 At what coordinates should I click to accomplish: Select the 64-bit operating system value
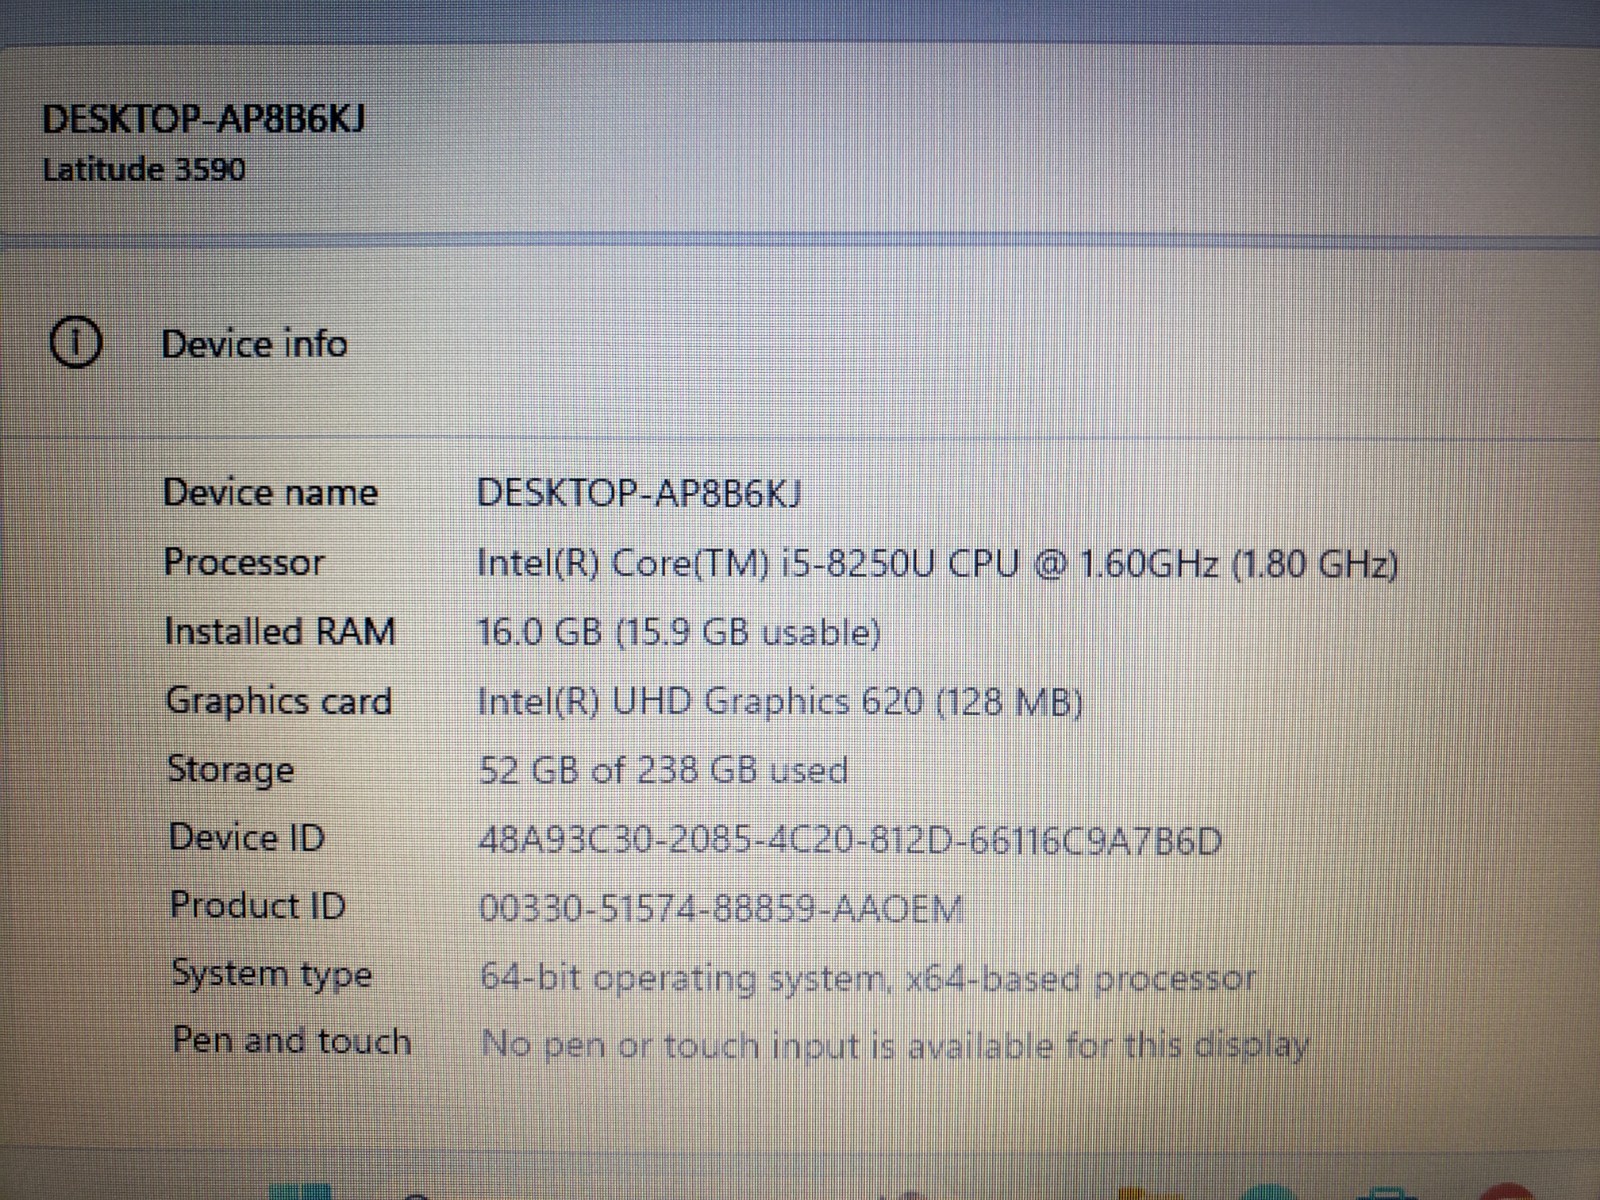868,978
